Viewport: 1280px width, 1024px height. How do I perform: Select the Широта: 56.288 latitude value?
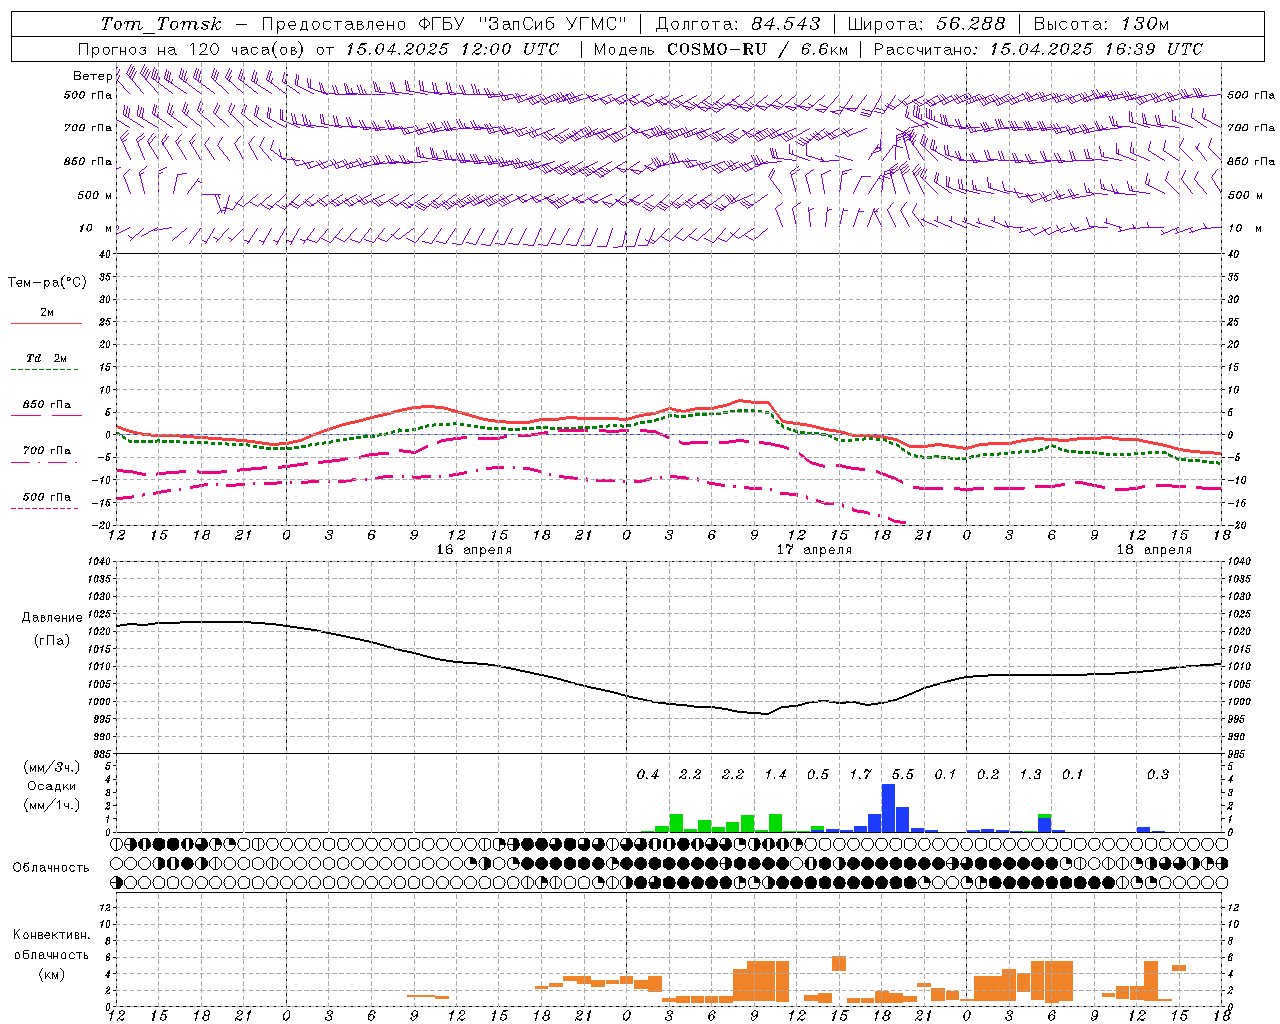click(x=926, y=24)
